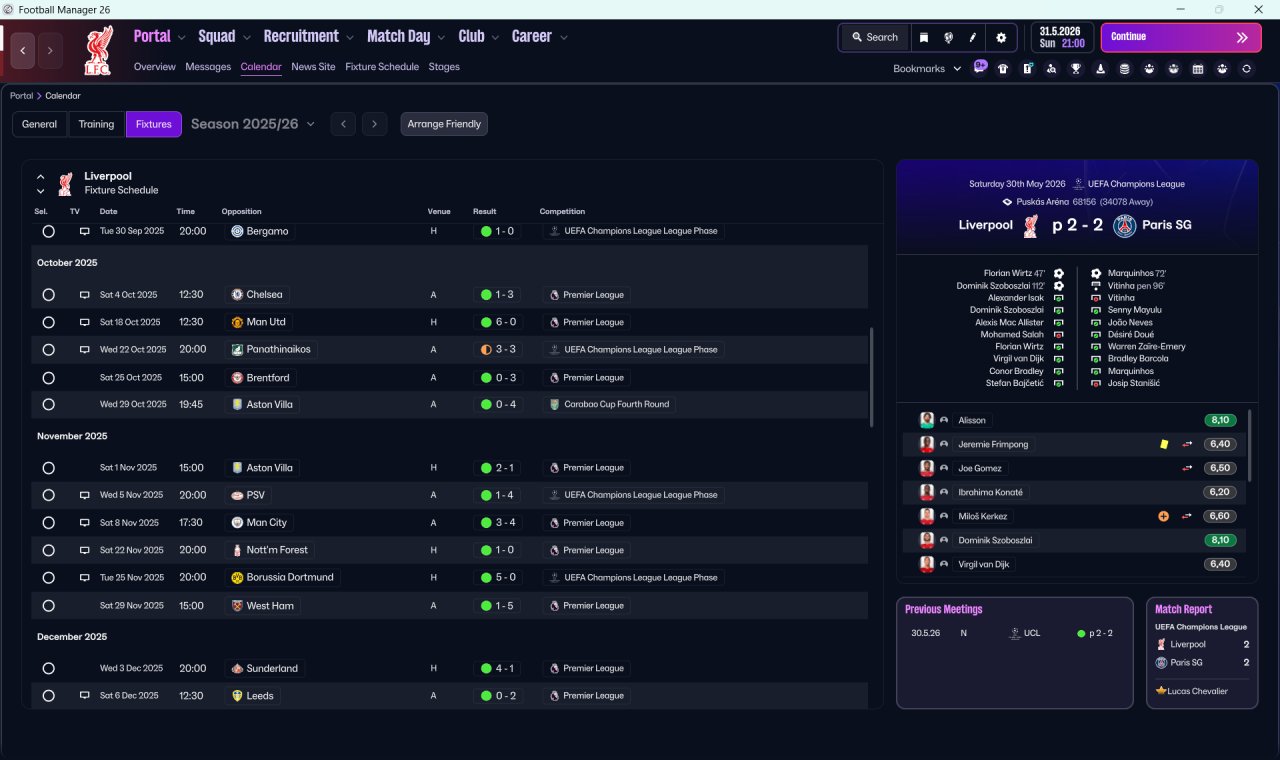Screen dimensions: 1280x760
Task: Click the Search button
Action: pos(875,37)
